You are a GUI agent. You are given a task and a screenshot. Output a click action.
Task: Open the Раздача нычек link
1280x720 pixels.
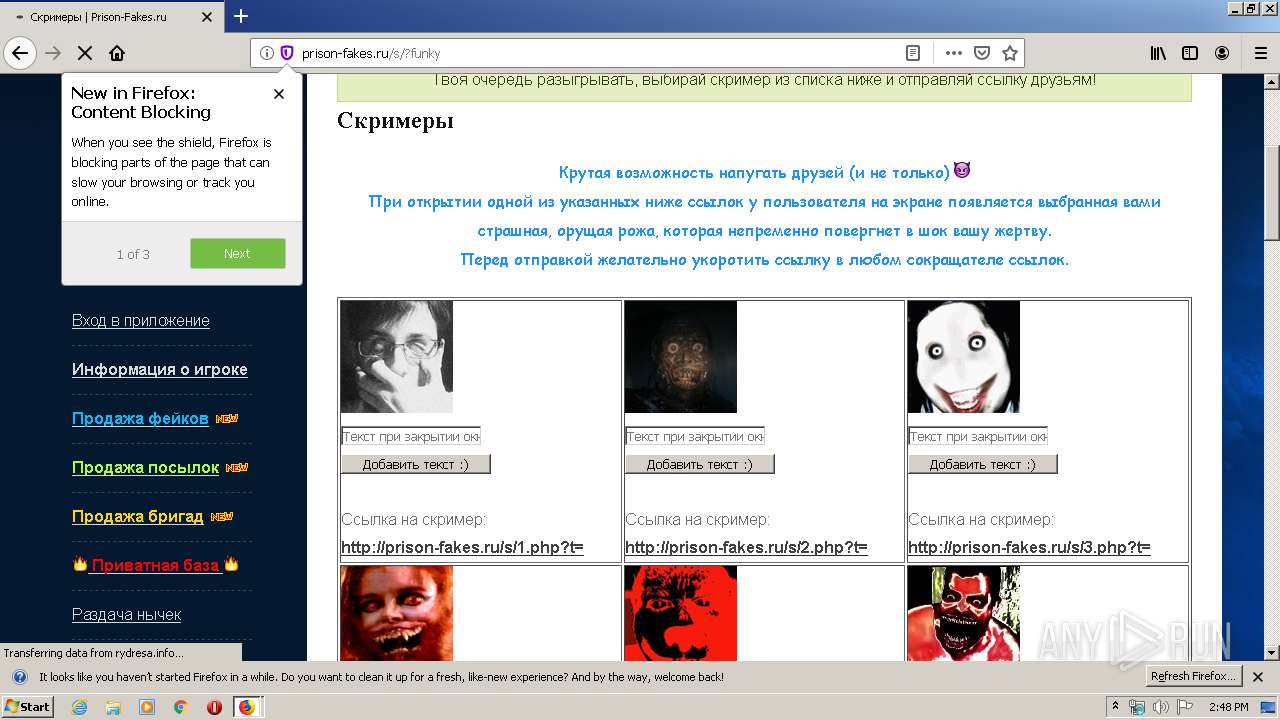(126, 614)
